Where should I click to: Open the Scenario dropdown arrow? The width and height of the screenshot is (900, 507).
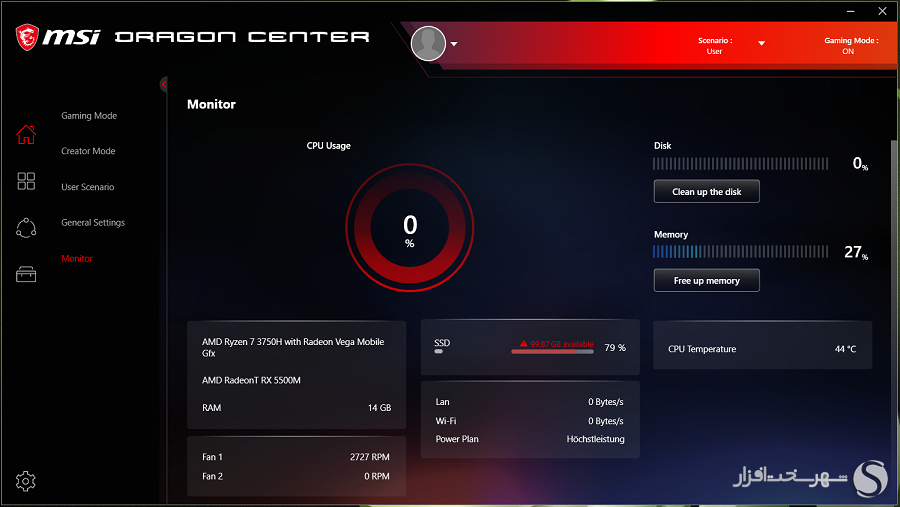point(761,43)
